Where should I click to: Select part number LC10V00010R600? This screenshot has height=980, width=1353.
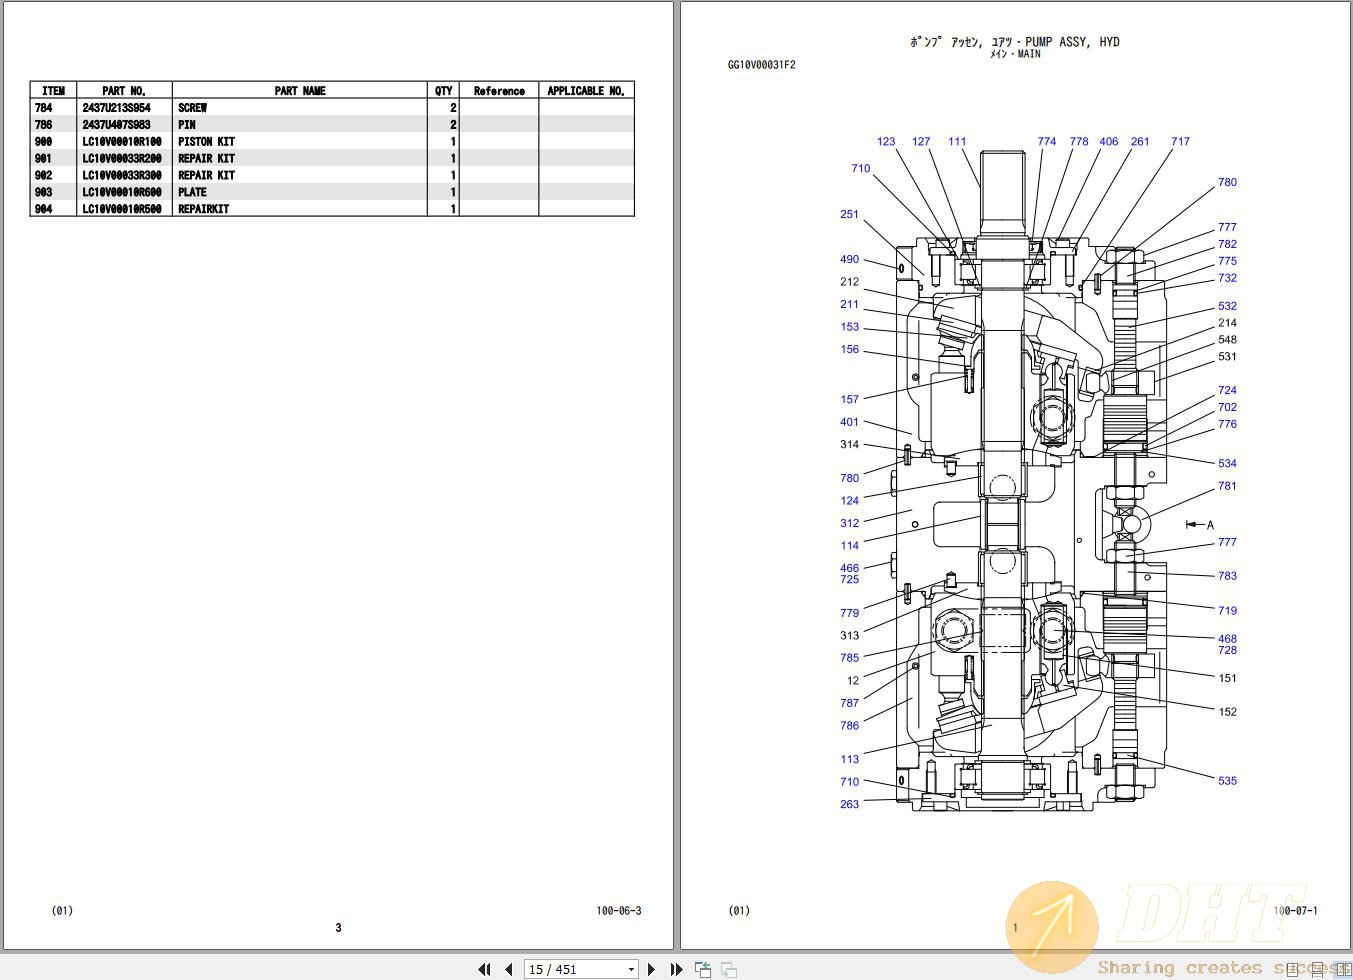coord(121,192)
